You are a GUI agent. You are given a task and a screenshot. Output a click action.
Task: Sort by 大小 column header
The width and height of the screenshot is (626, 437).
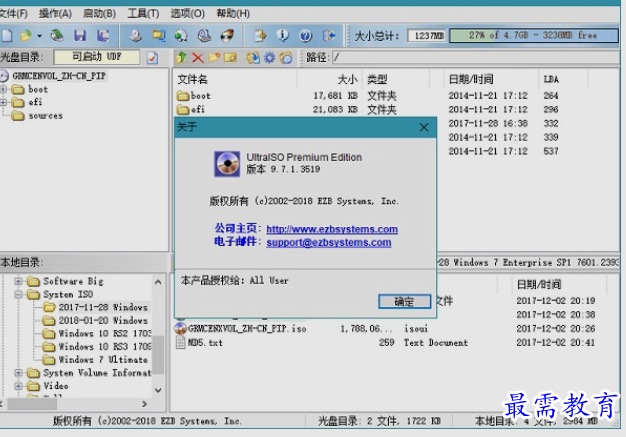pos(330,79)
